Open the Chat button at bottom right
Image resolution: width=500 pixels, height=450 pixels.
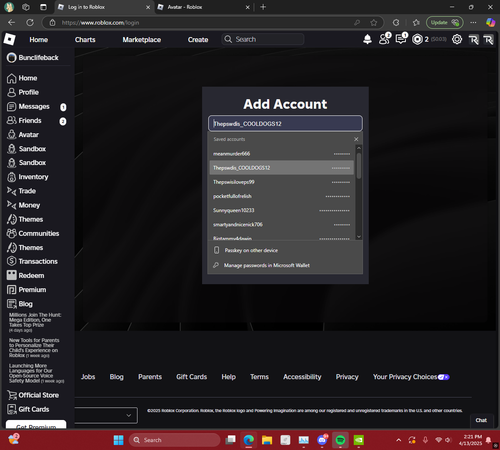click(481, 420)
